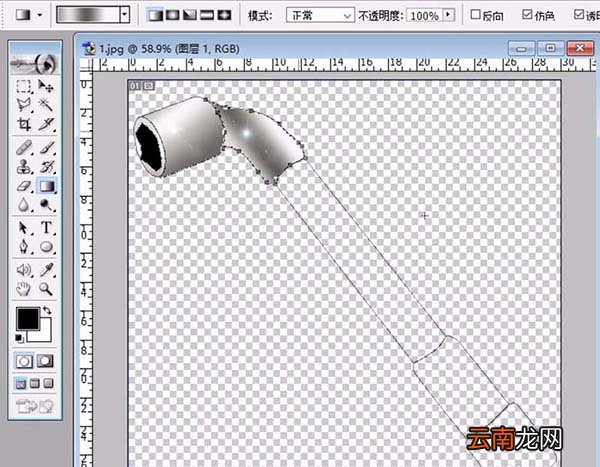Select the Type tool
Screen dimensions: 600x467
click(46, 228)
